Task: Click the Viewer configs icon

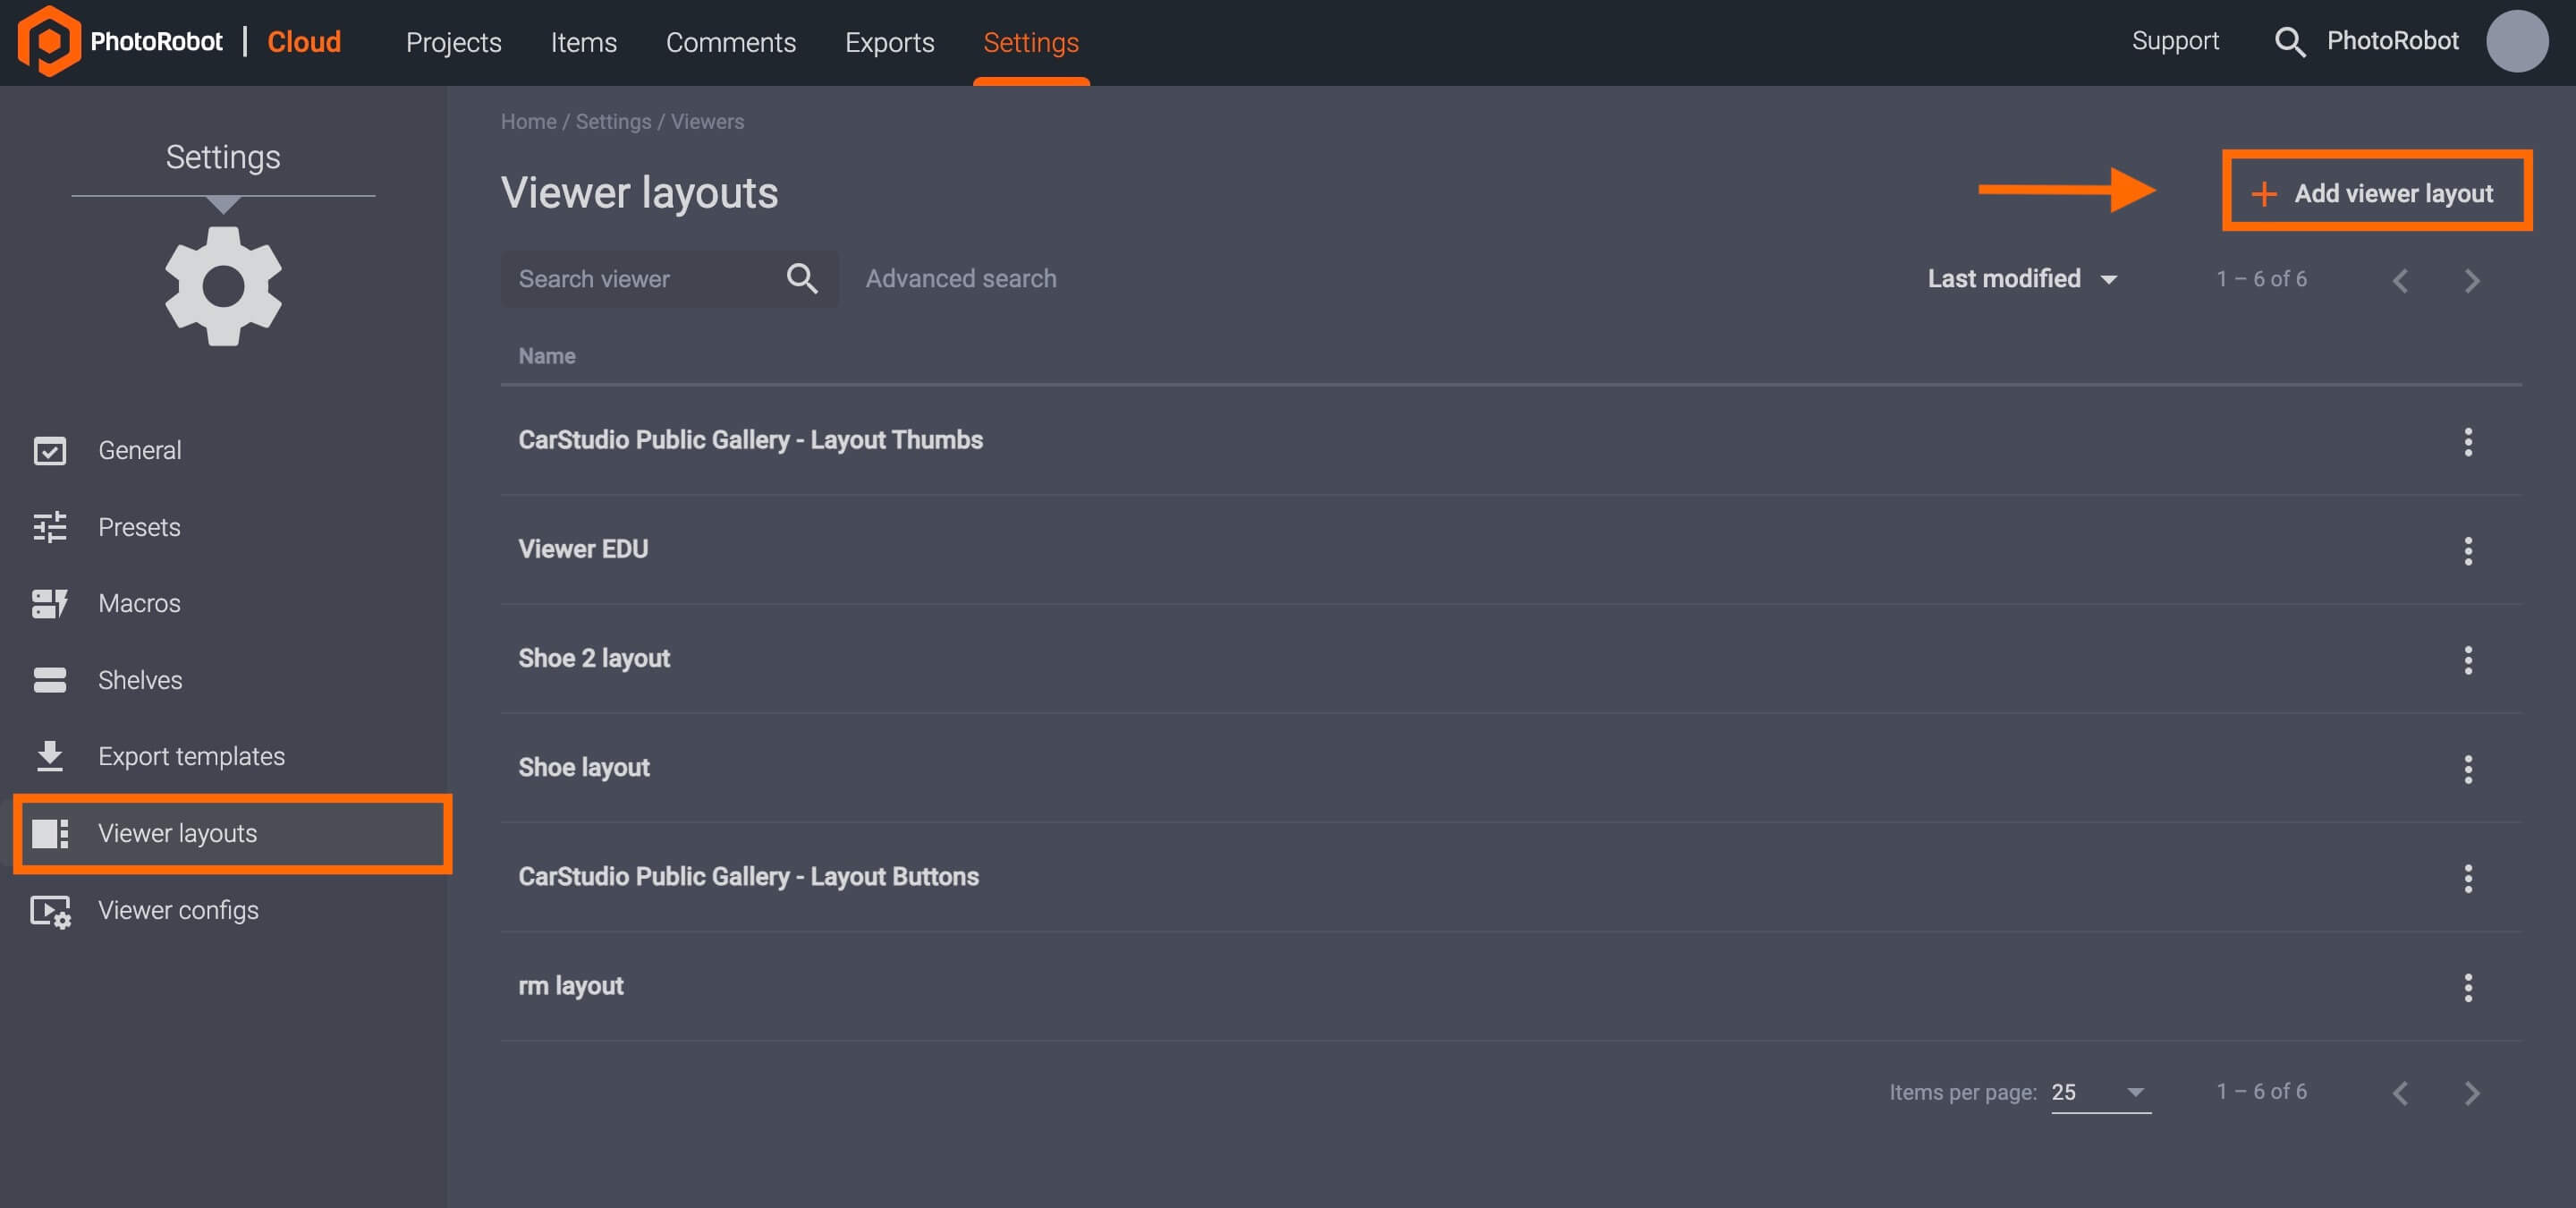Action: point(51,910)
